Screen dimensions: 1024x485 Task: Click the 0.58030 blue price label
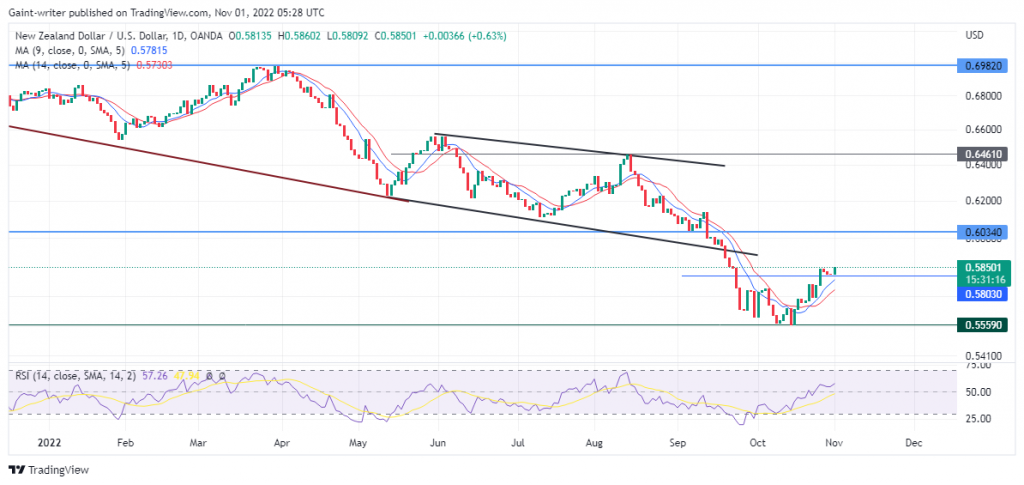point(984,294)
